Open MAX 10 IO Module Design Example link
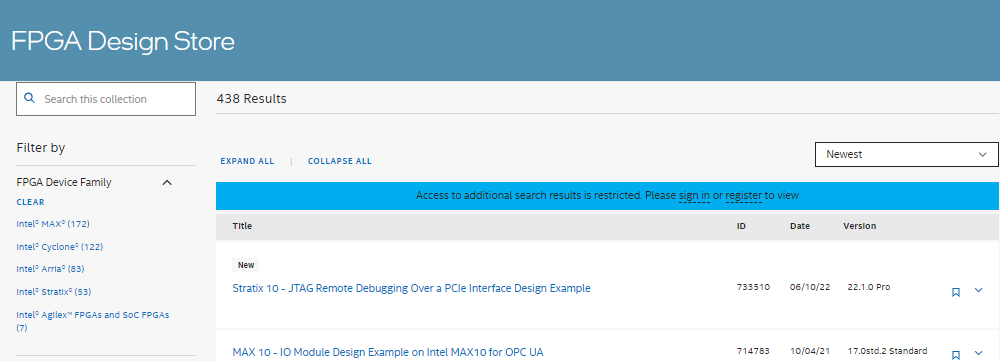Viewport: 1000px width, 361px height. coord(388,352)
